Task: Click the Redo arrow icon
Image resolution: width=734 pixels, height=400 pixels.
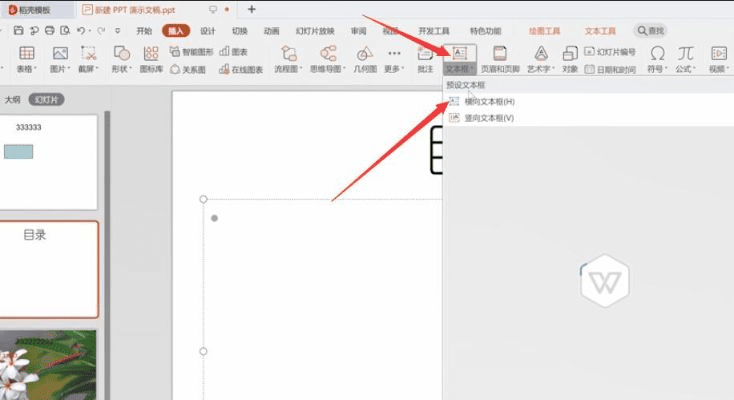Action: pos(101,30)
